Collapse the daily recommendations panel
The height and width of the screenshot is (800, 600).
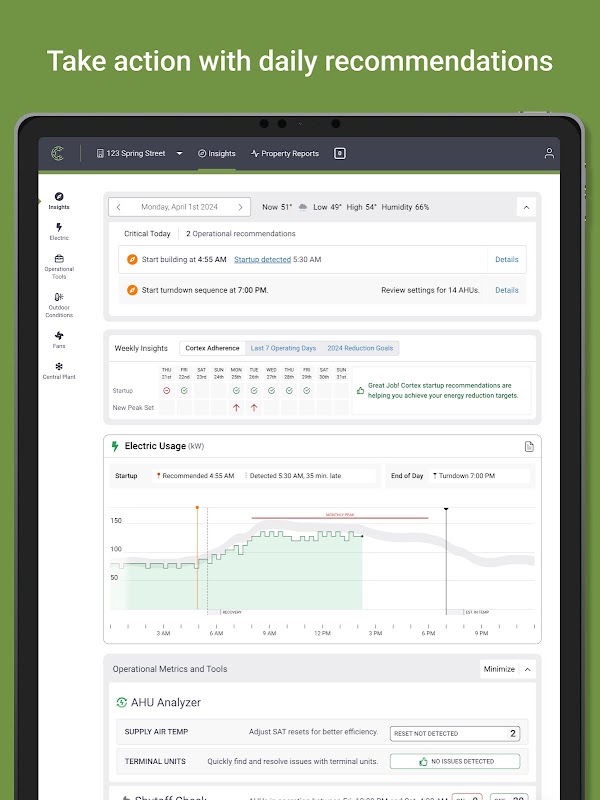coord(526,207)
